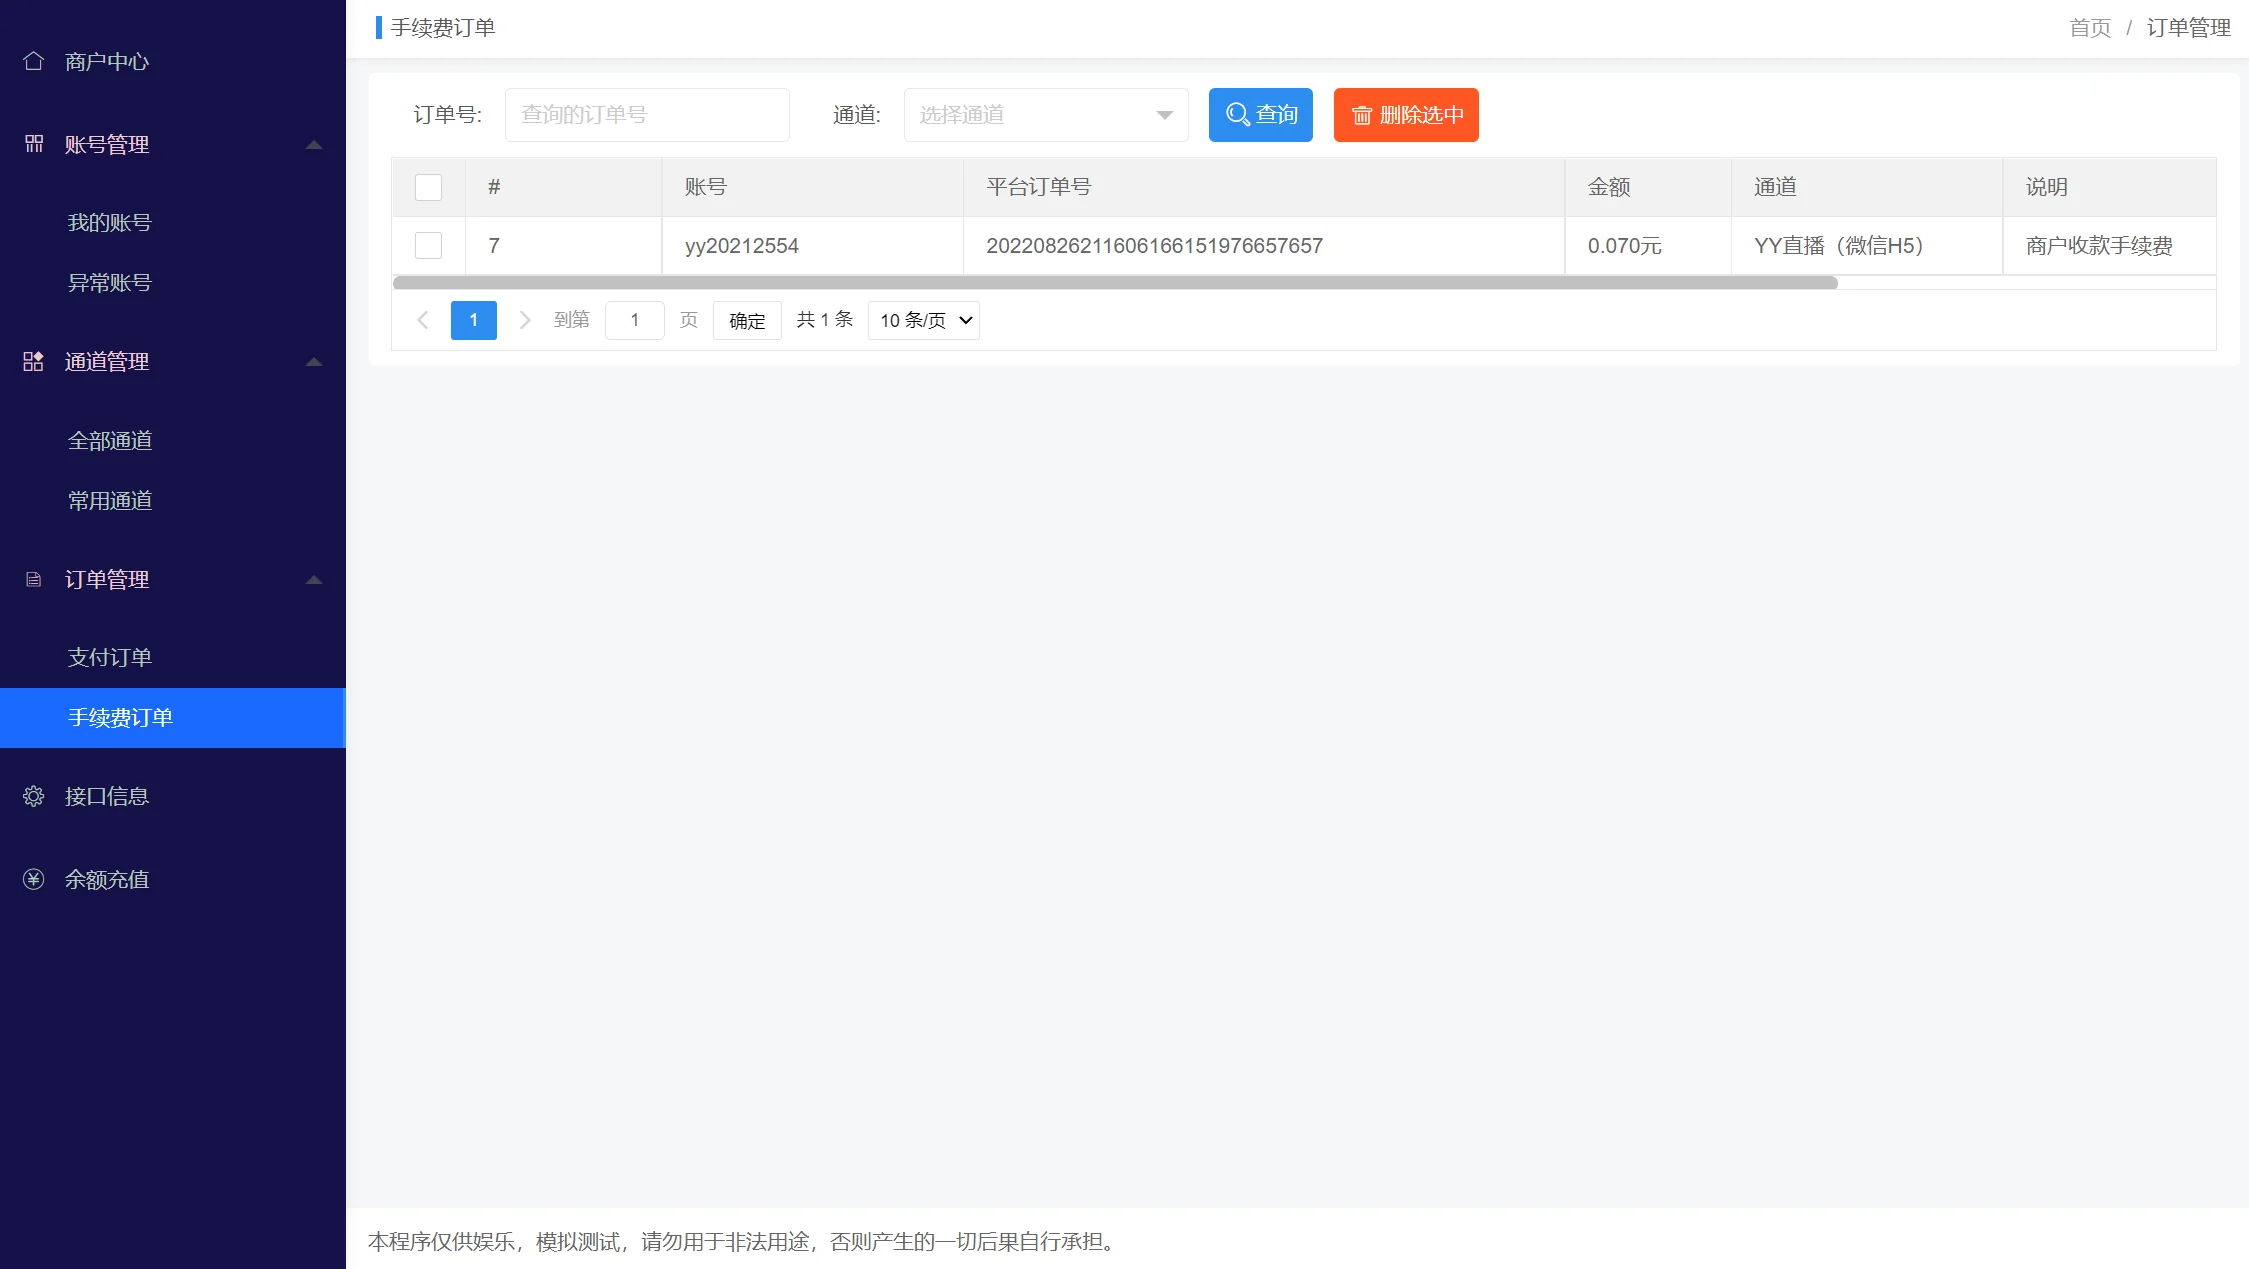Click the document icon beside 订单管理
This screenshot has width=2249, height=1269.
[x=33, y=579]
